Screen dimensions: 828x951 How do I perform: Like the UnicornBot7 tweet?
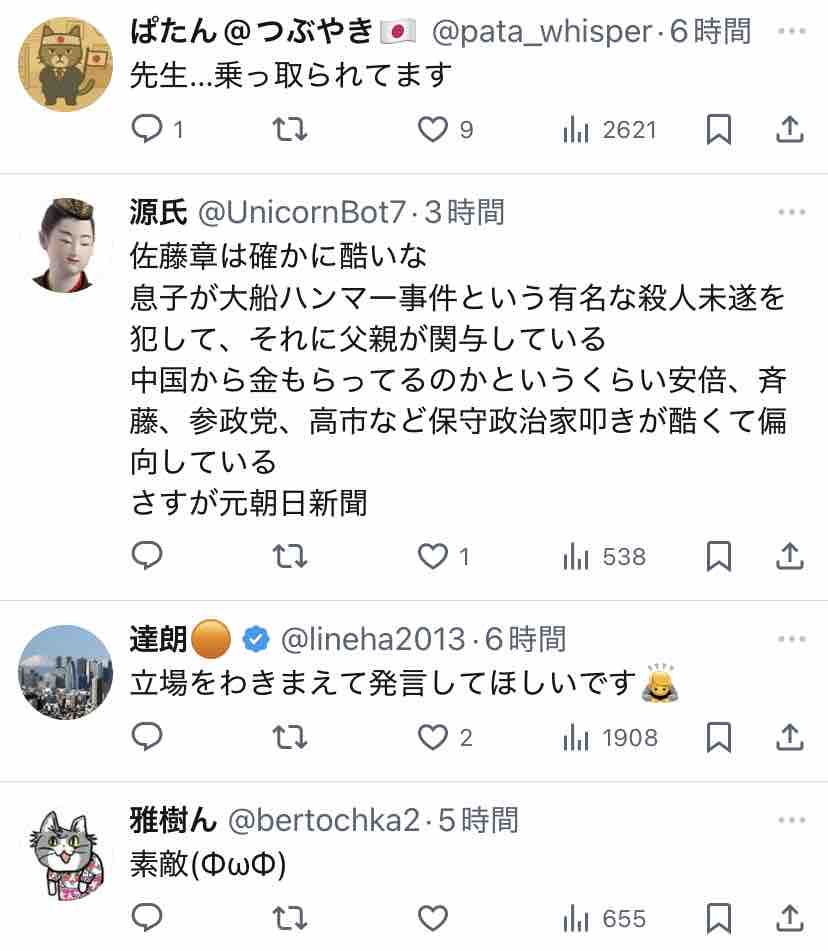pyautogui.click(x=433, y=556)
